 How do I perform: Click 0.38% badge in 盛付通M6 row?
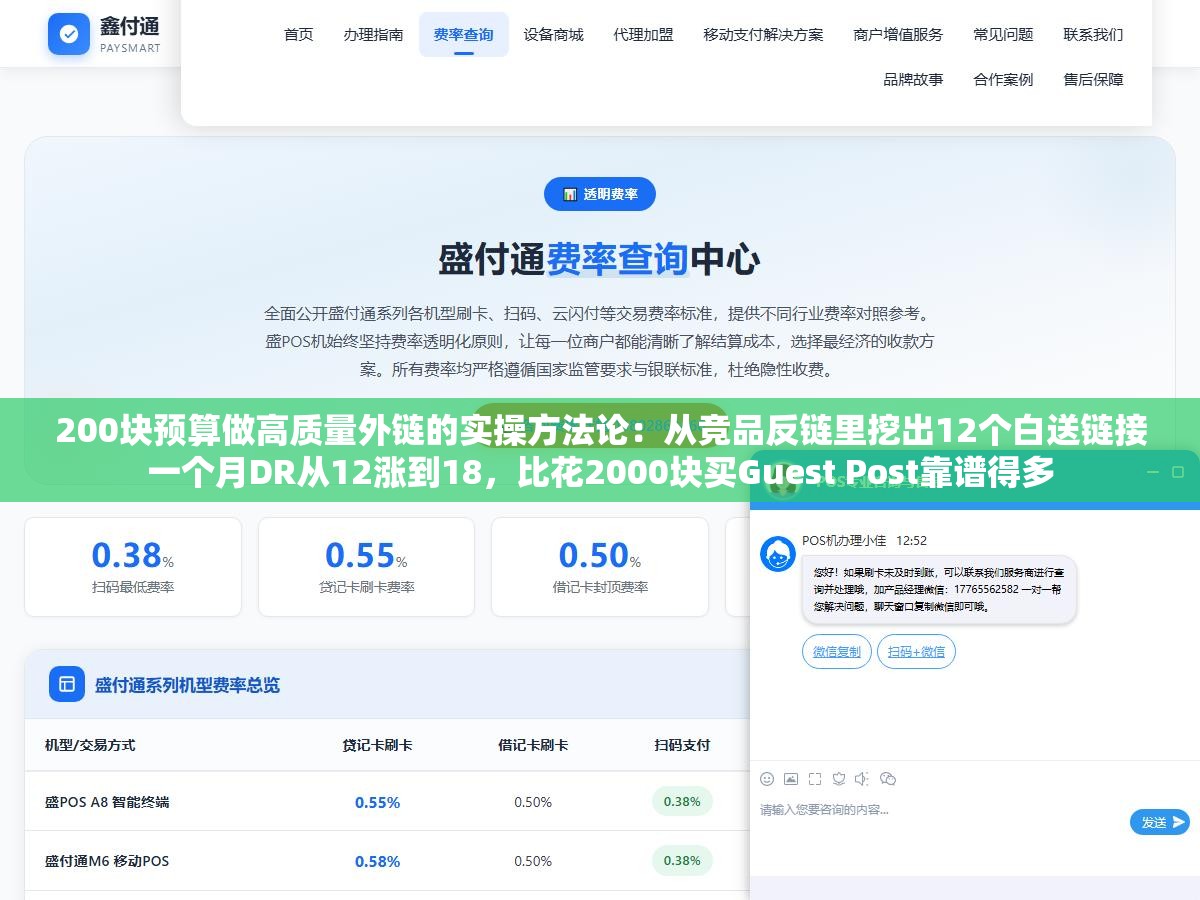pyautogui.click(x=682, y=860)
